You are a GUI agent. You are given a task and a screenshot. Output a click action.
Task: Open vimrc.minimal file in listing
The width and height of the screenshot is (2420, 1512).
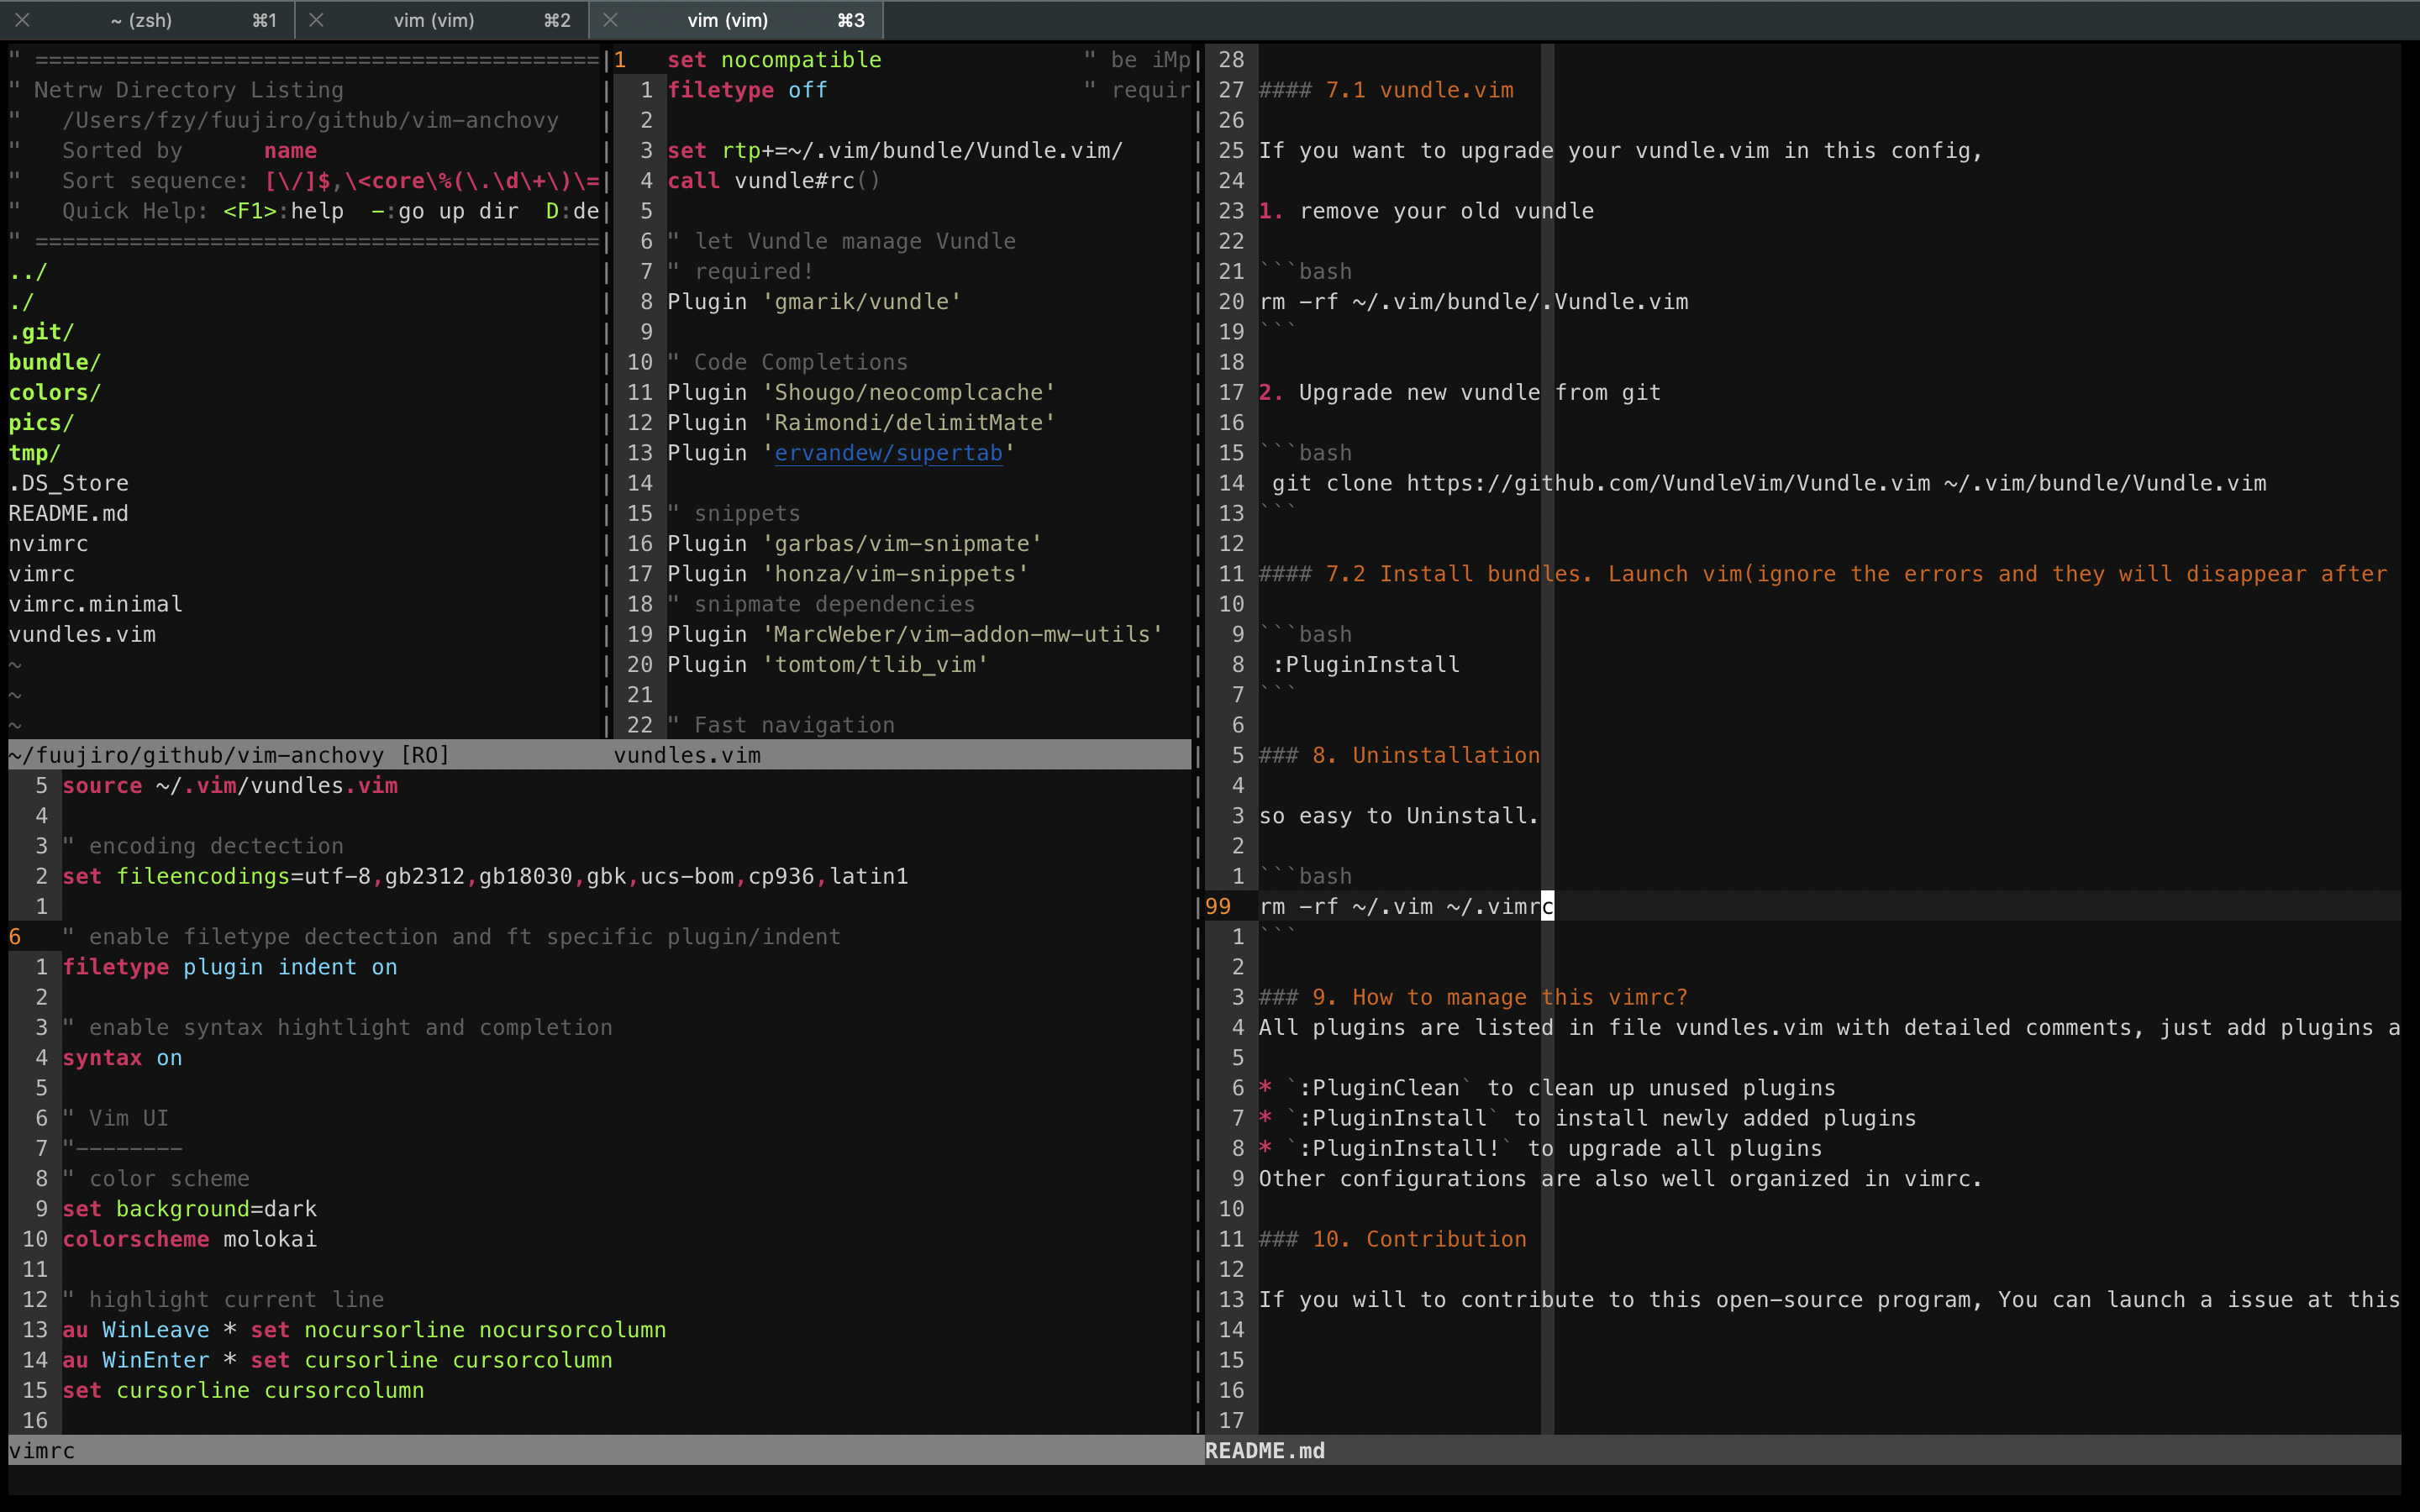[x=95, y=604]
